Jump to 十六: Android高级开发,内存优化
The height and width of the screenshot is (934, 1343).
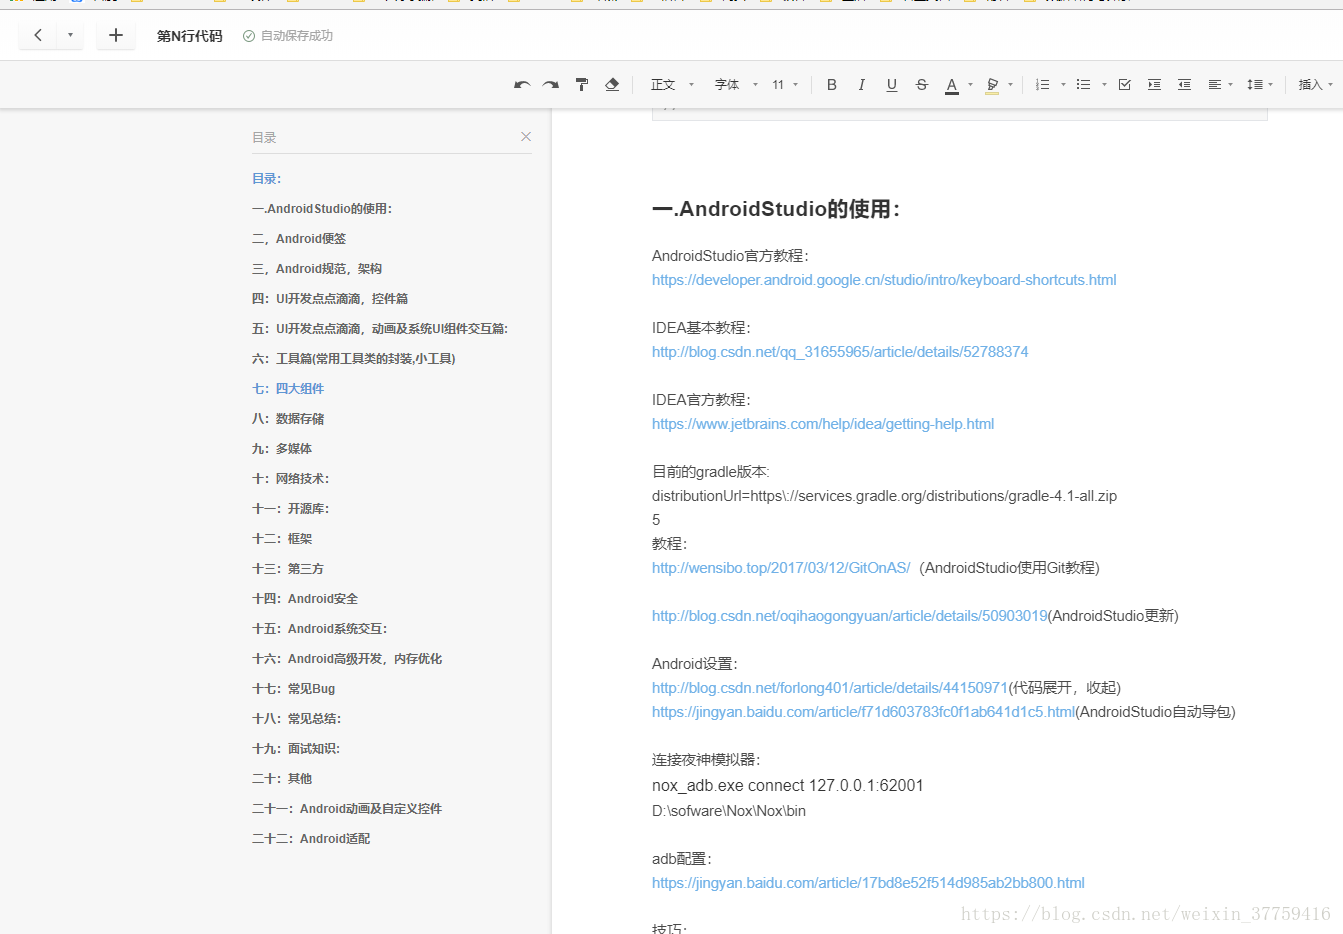347,659
